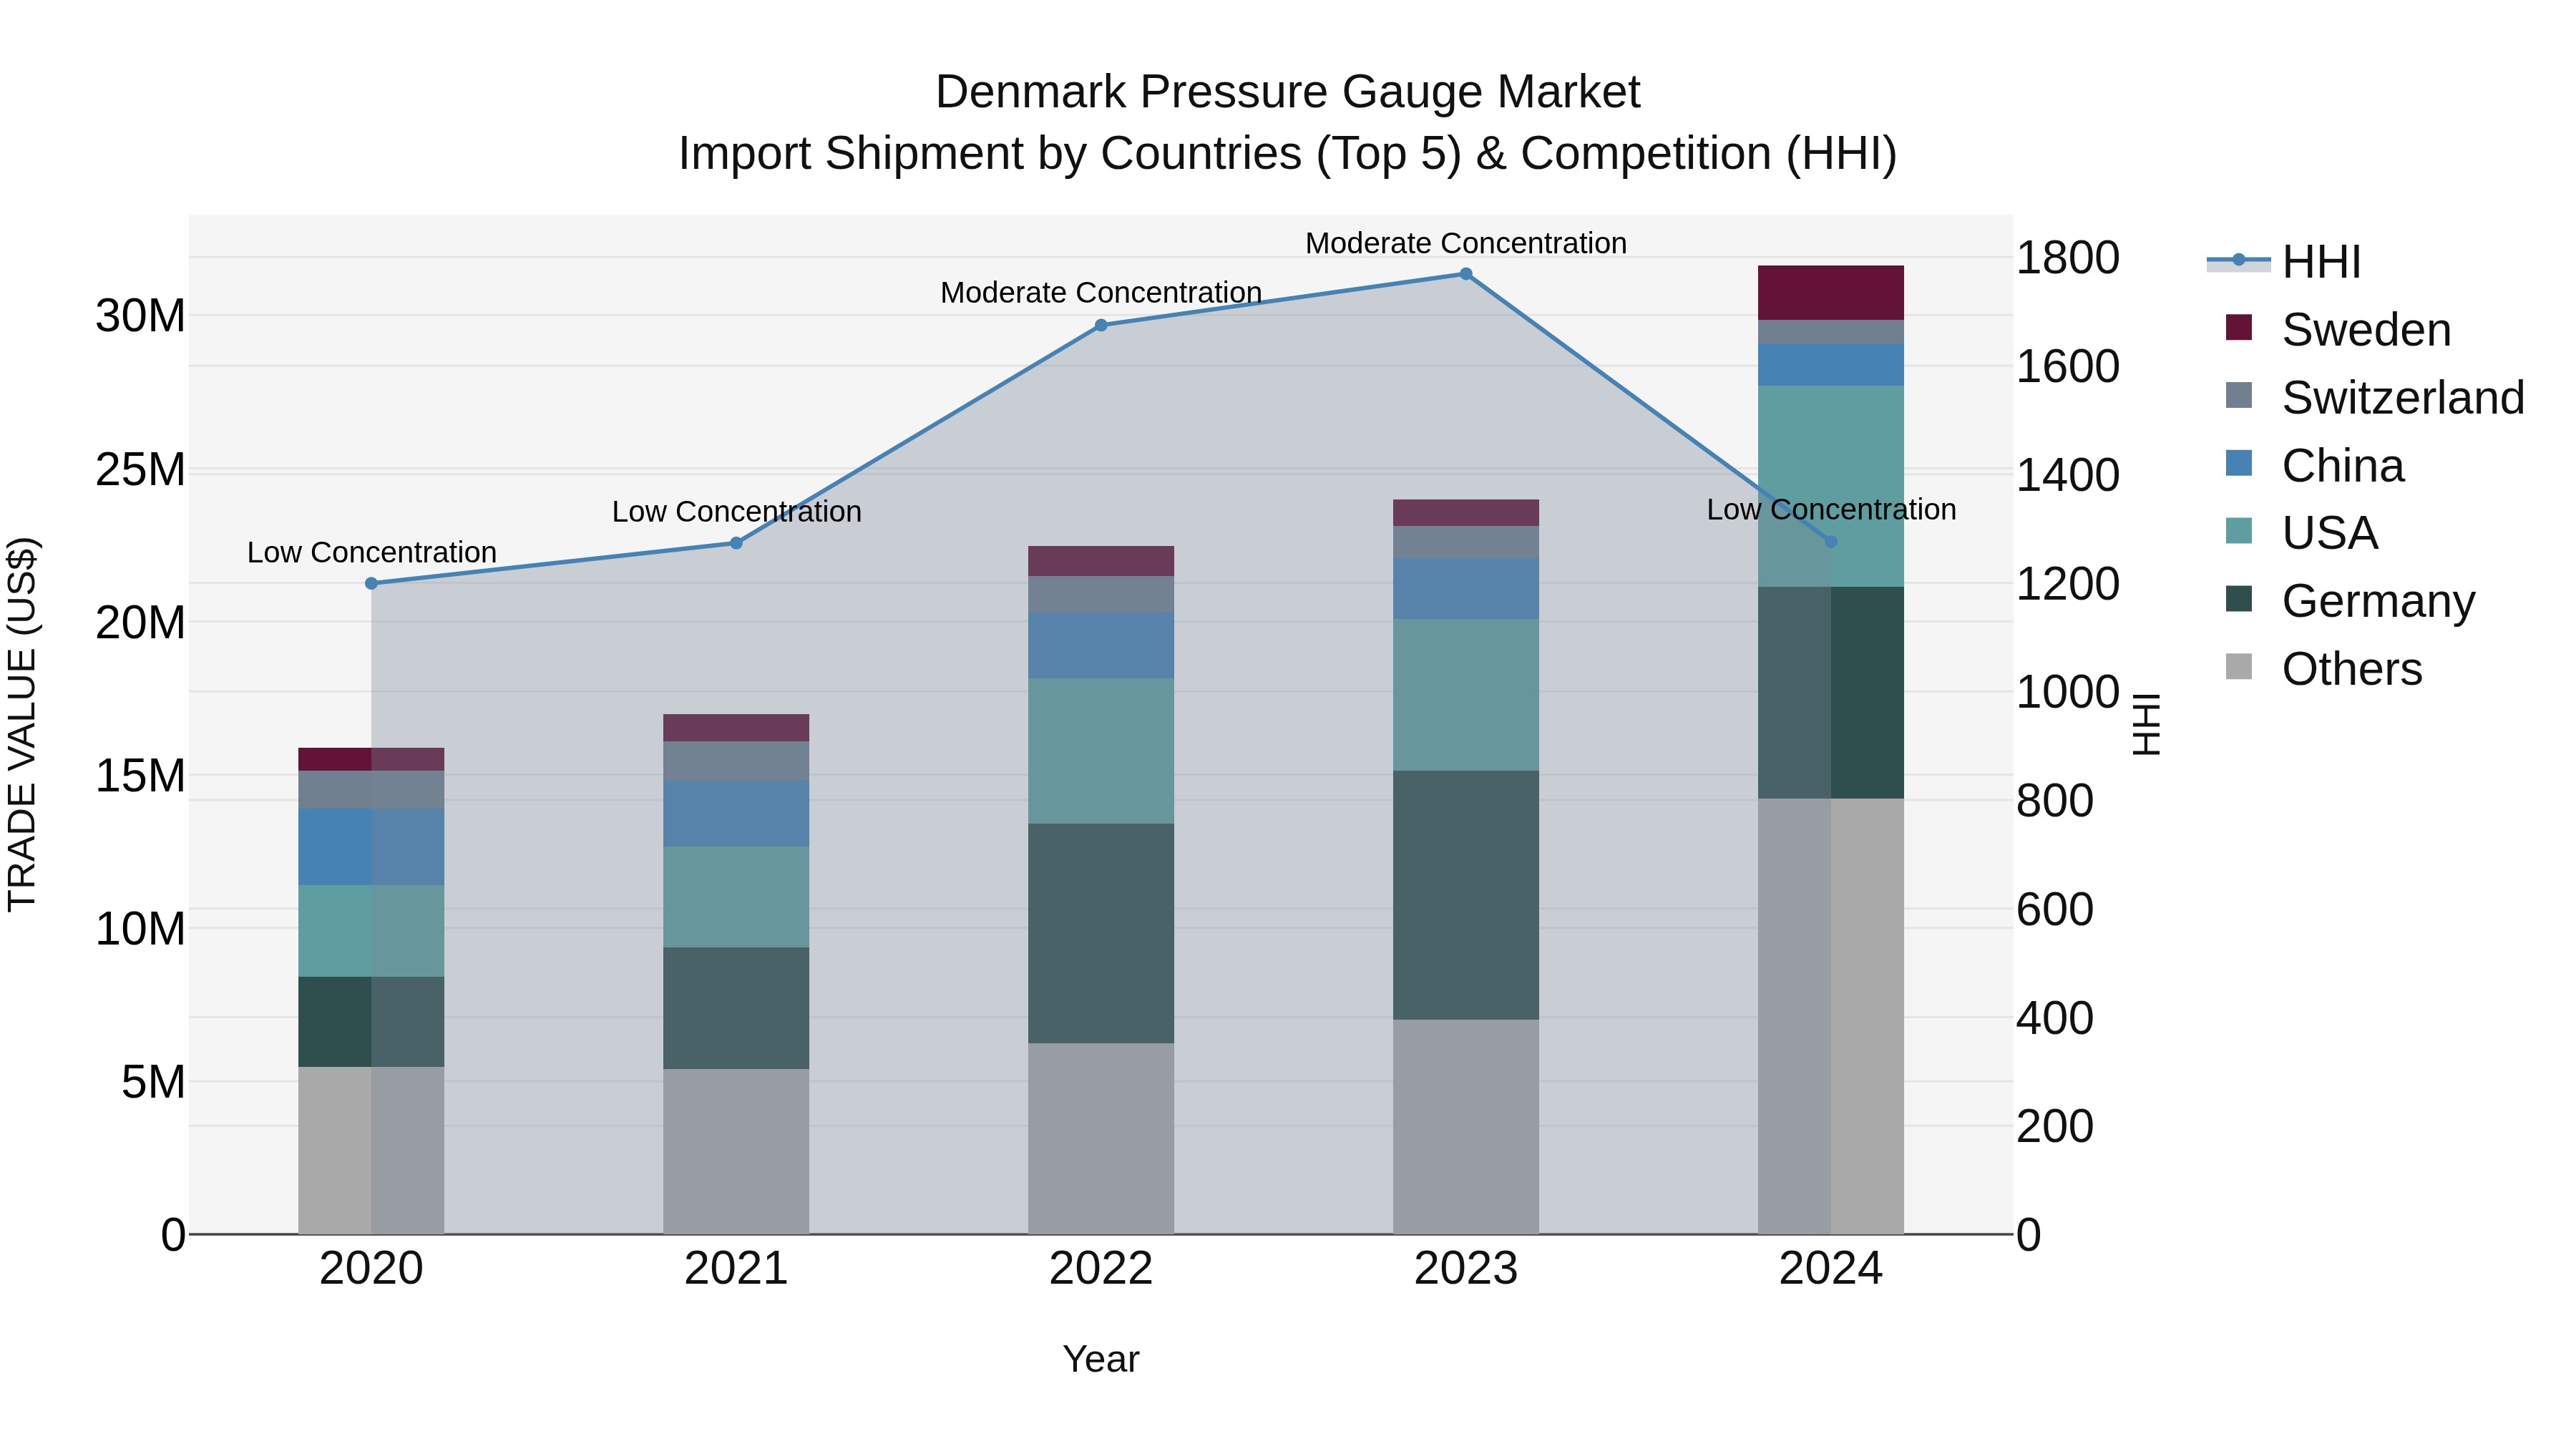Toggle the USA legend entry
The image size is (2576, 1449).
click(x=2301, y=533)
